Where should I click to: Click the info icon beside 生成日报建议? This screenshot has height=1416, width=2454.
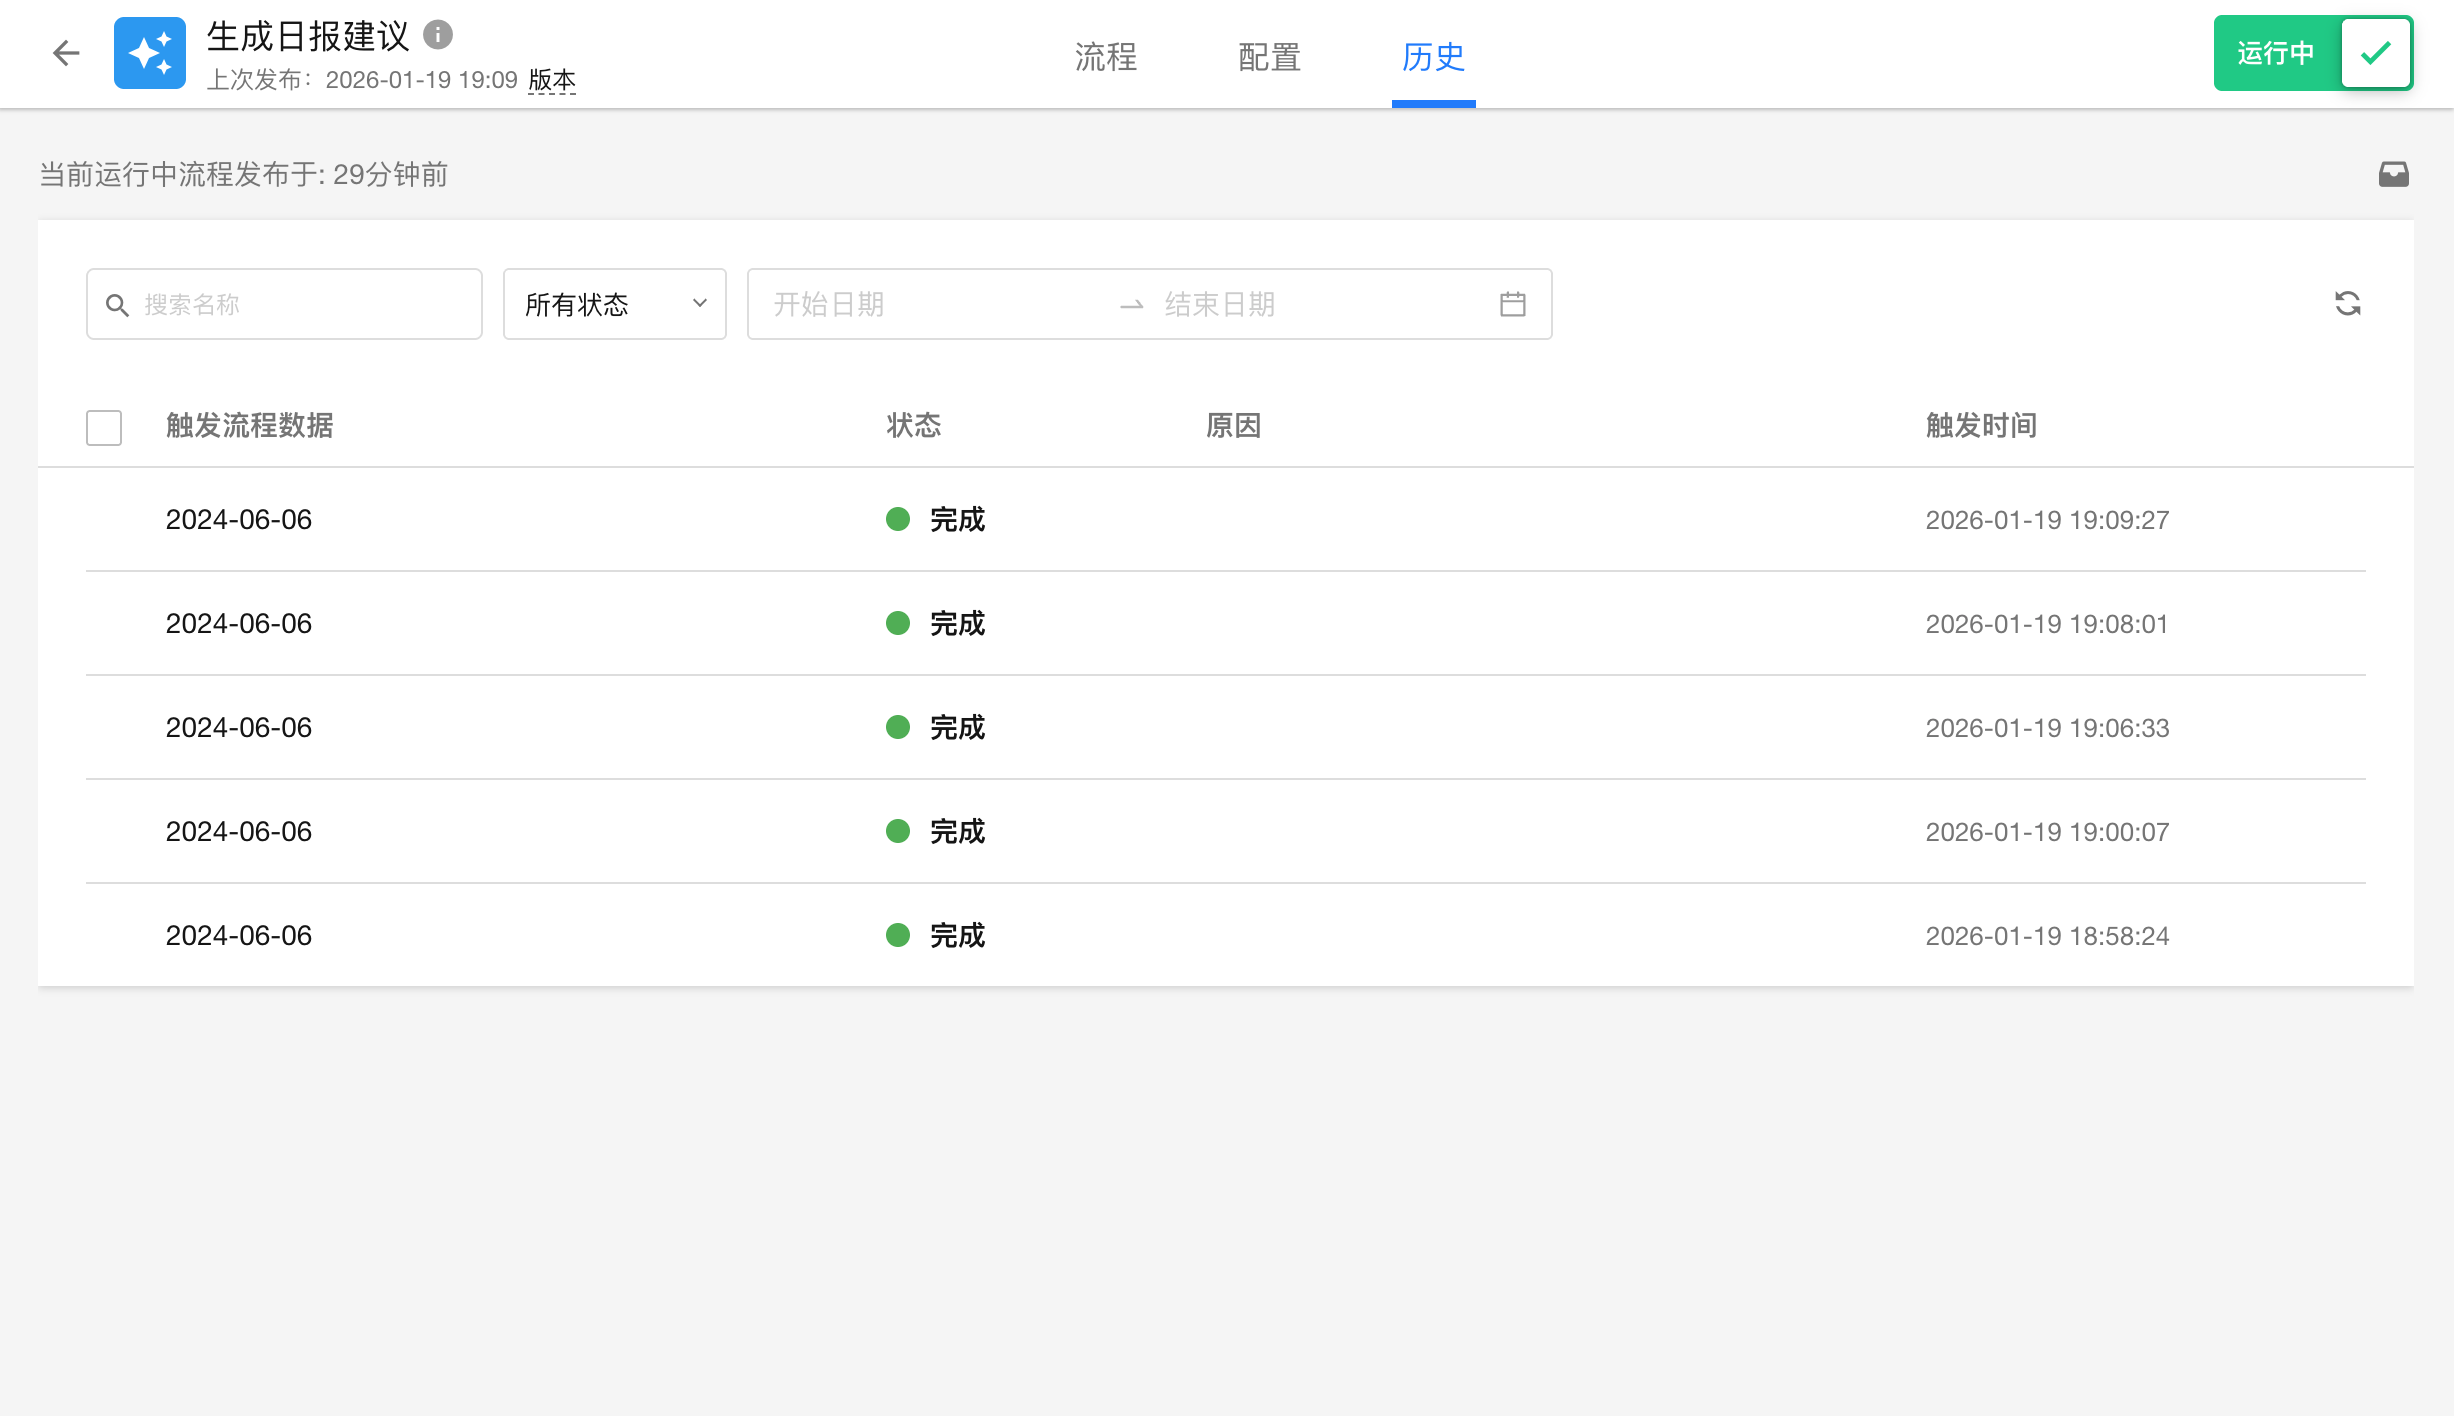[x=438, y=35]
